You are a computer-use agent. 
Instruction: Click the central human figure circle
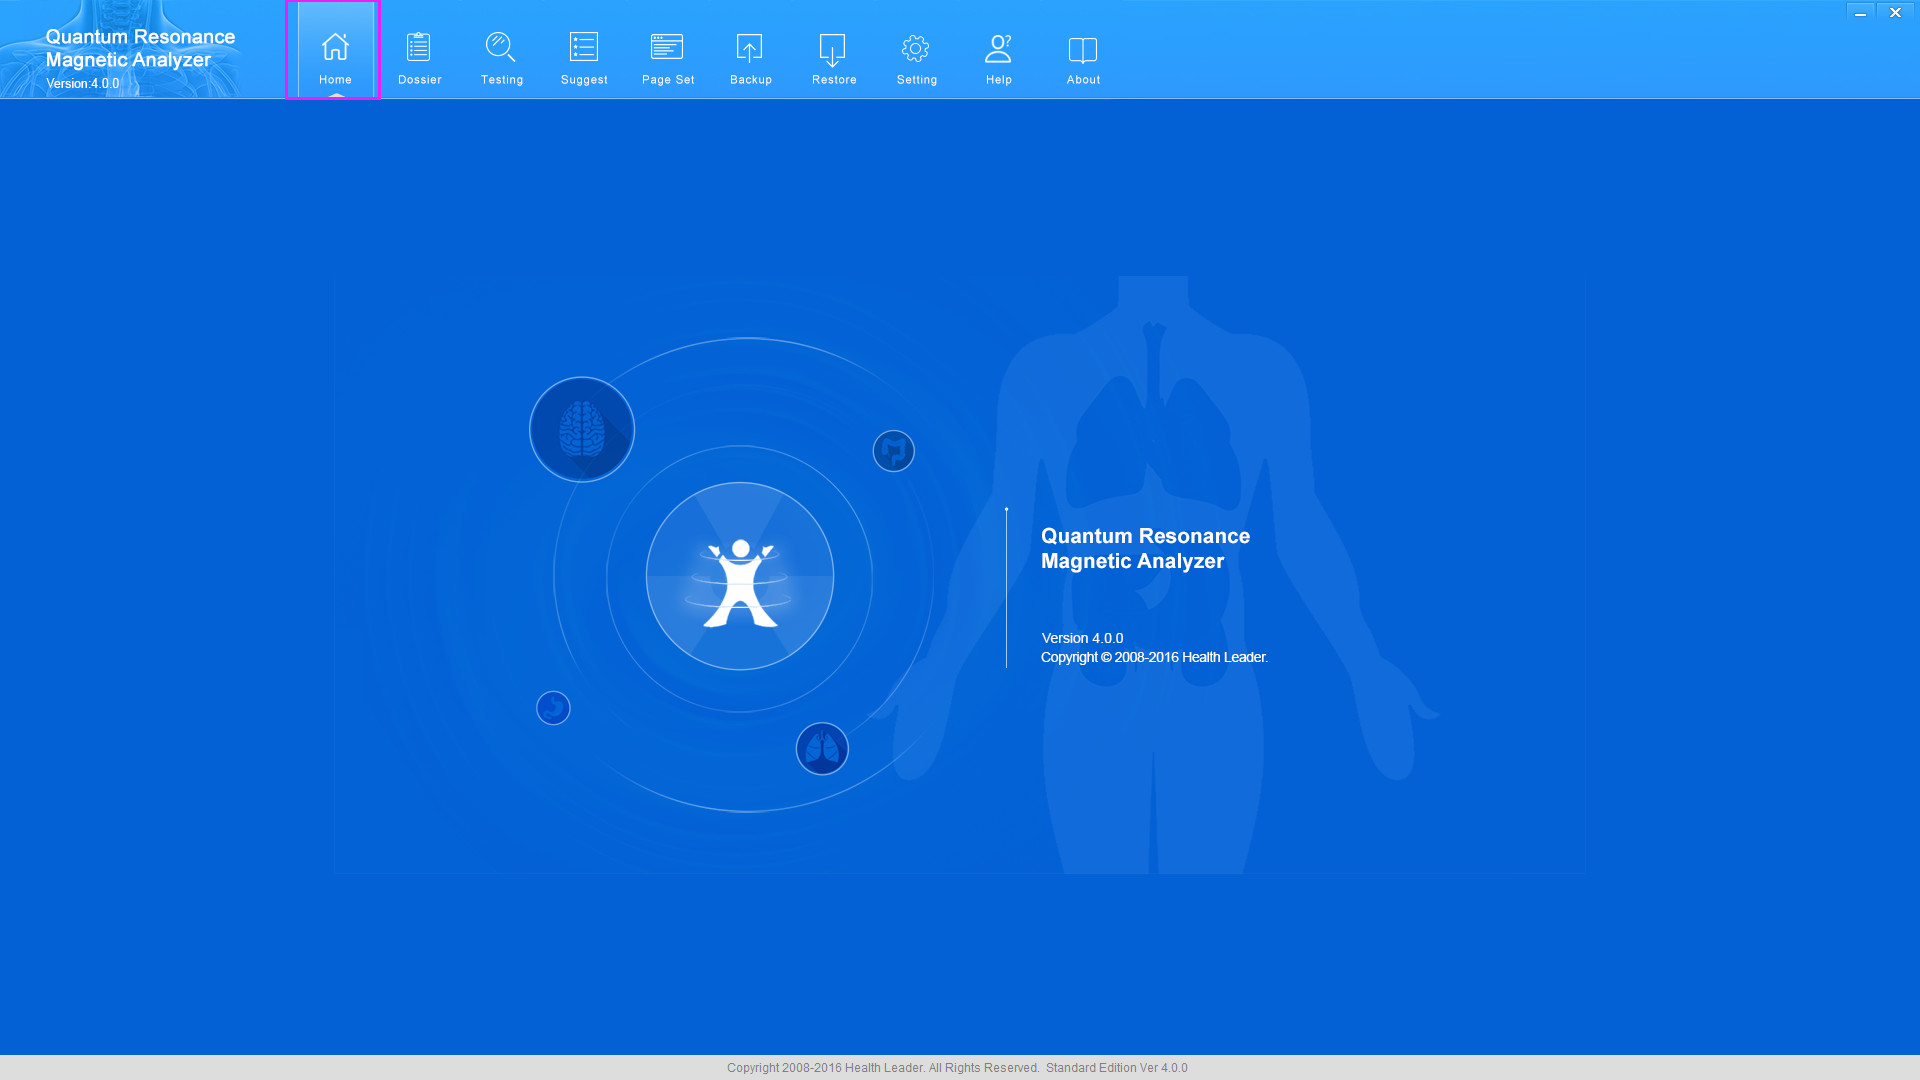tap(740, 577)
